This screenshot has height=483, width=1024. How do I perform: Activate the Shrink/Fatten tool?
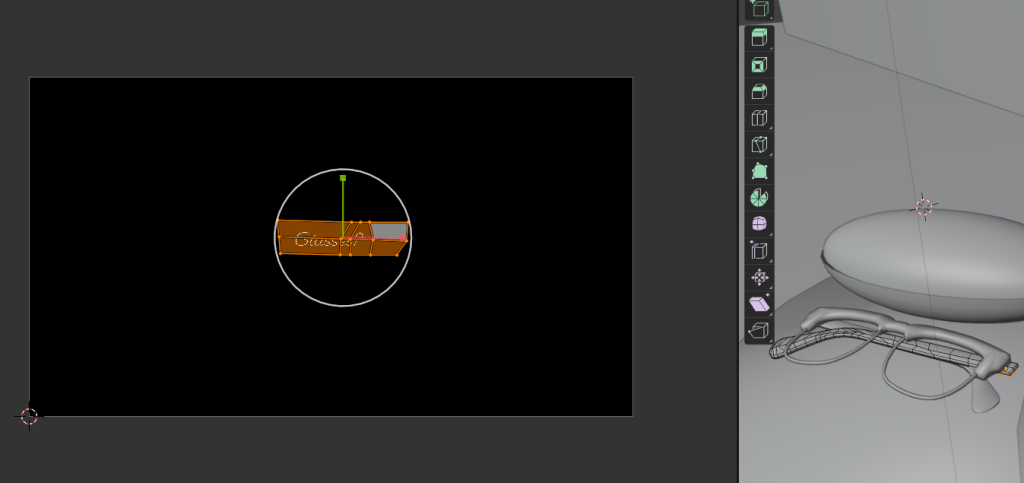click(759, 277)
